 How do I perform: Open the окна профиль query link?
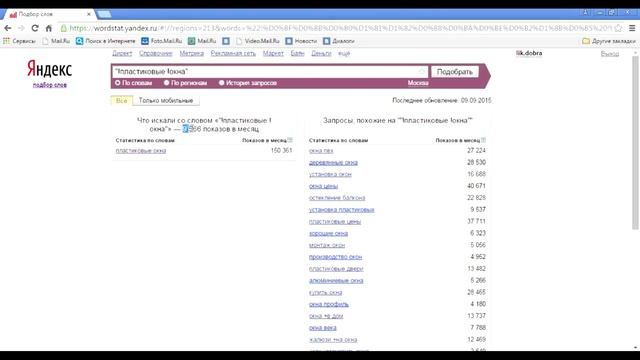(329, 304)
